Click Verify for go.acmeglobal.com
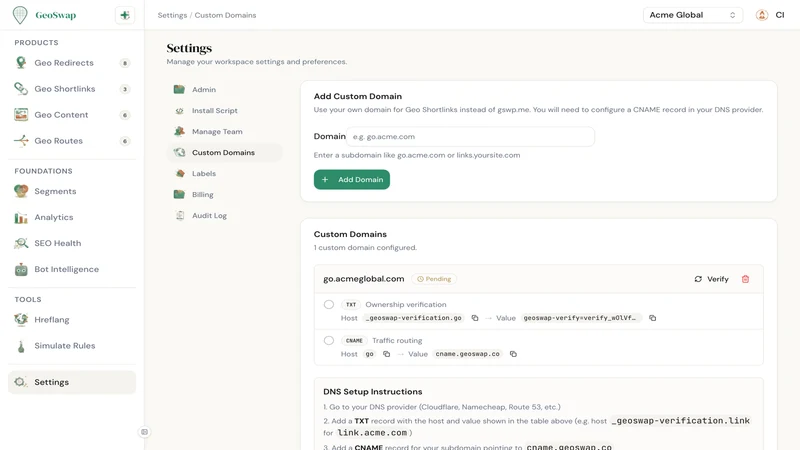 (x=711, y=279)
